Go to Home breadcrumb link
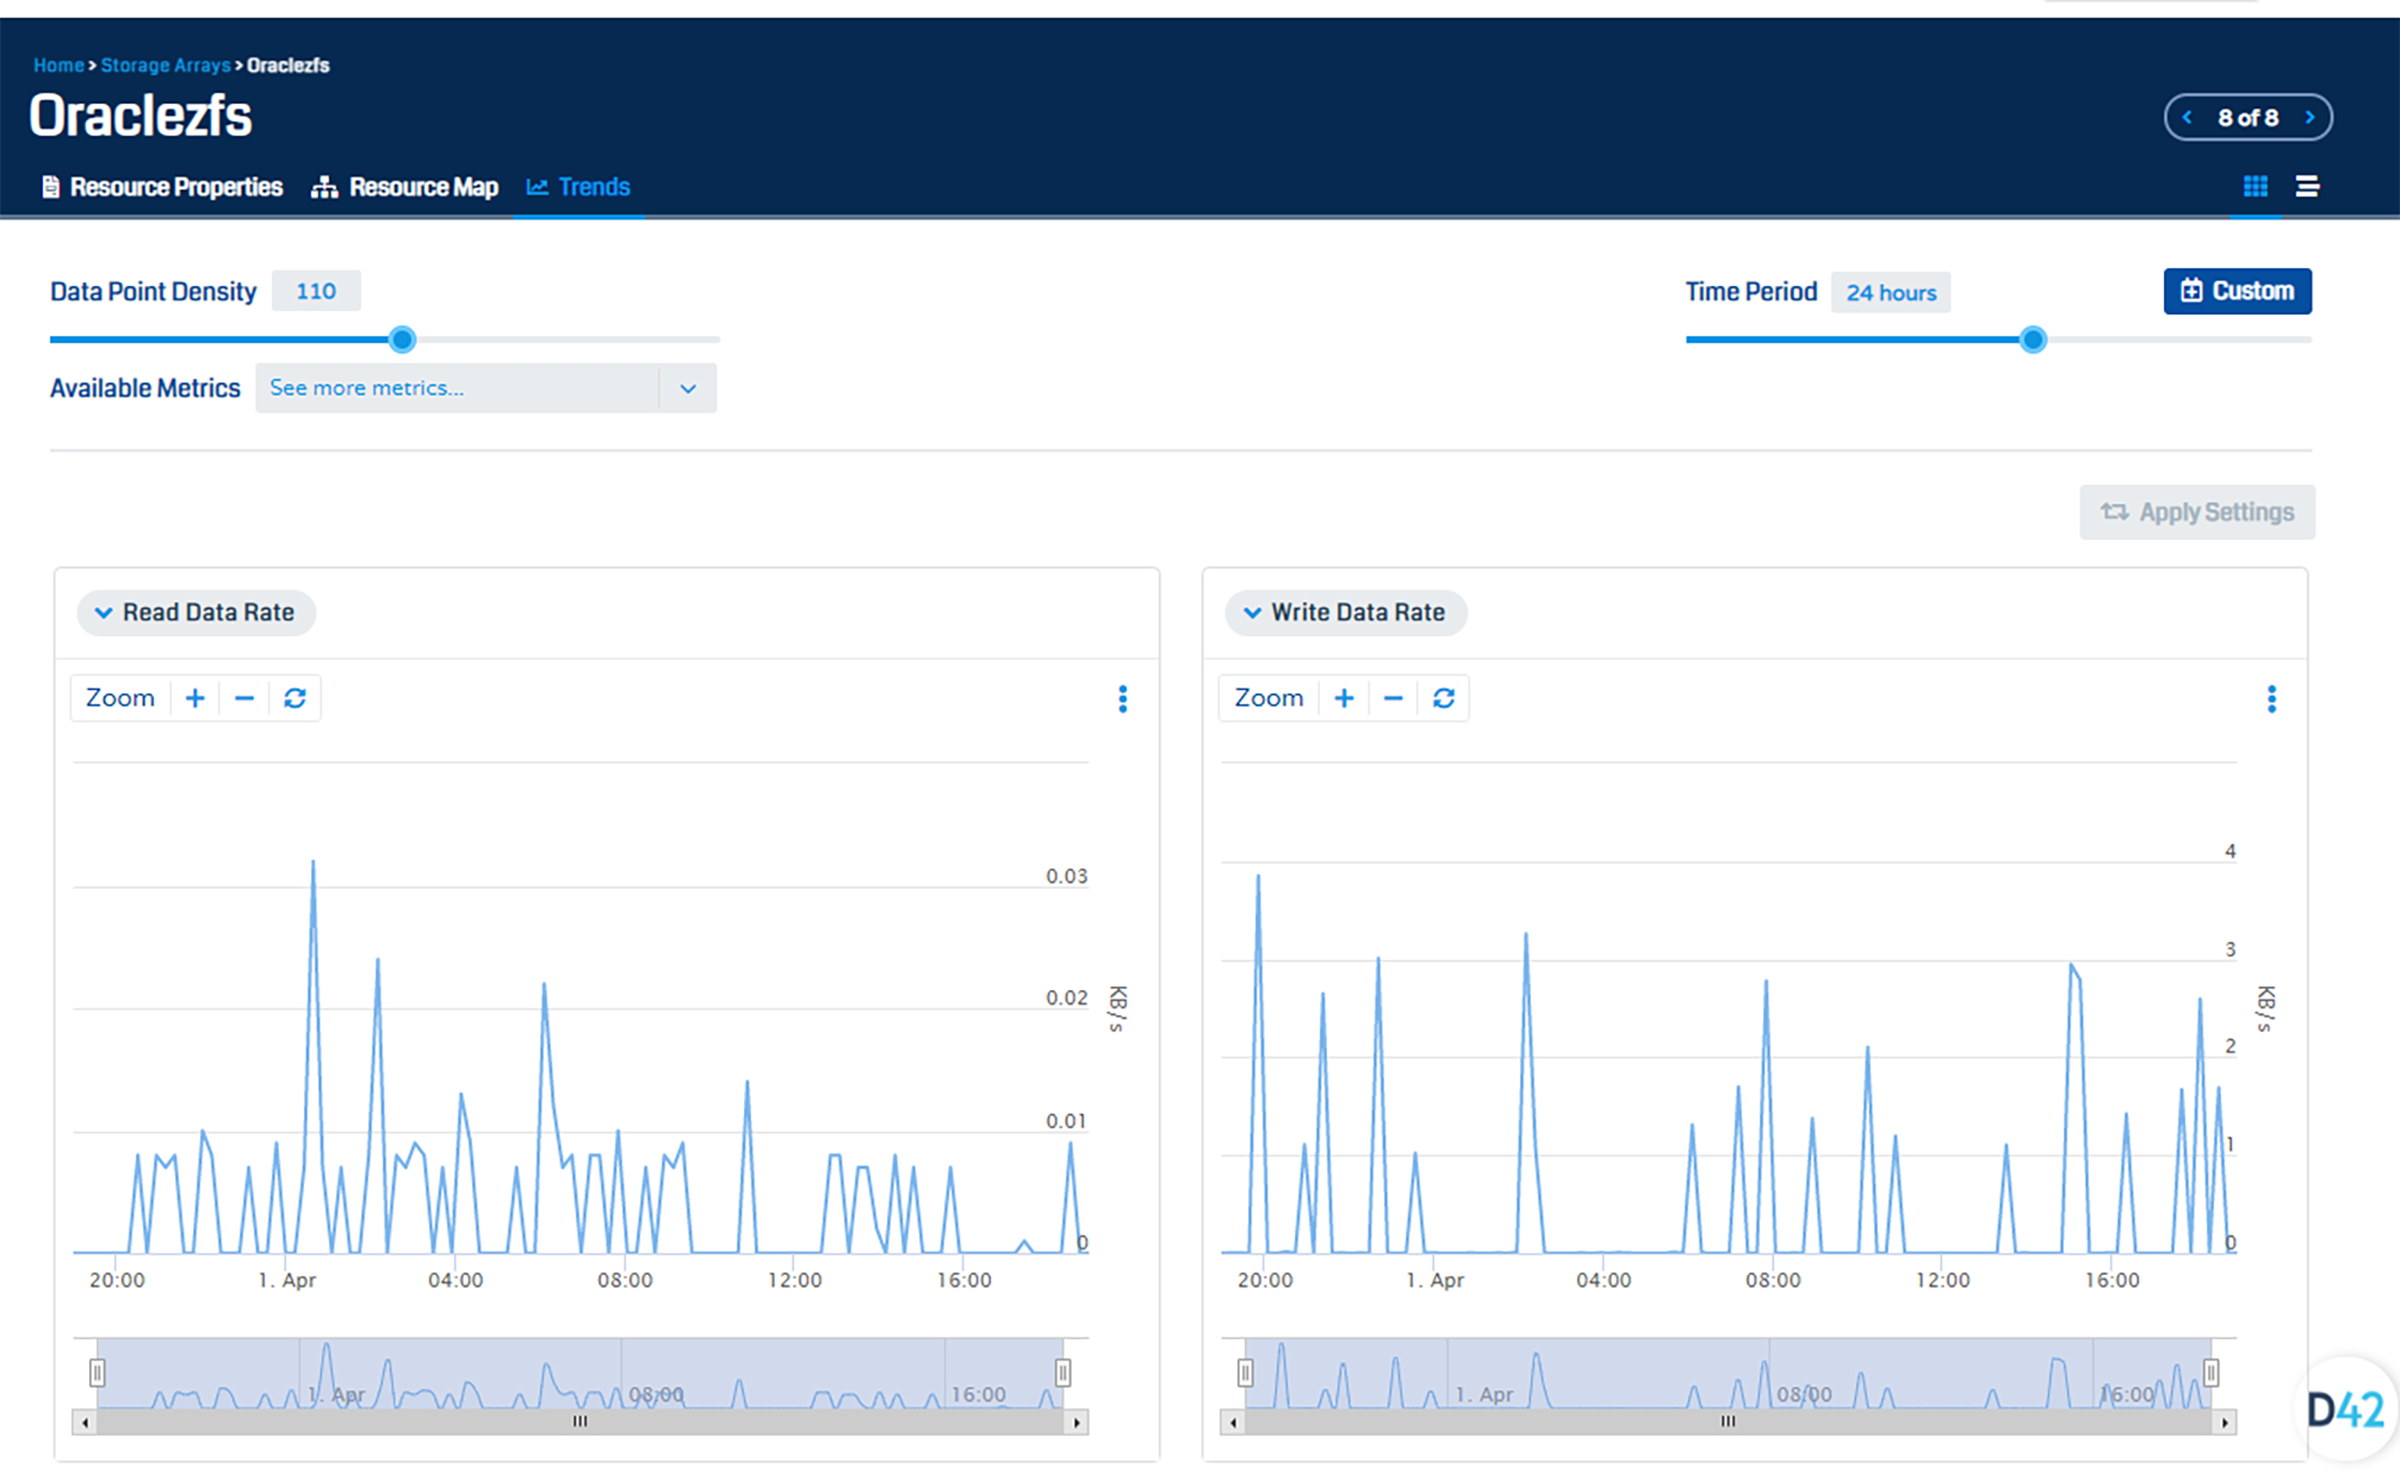The height and width of the screenshot is (1475, 2400). (59, 65)
